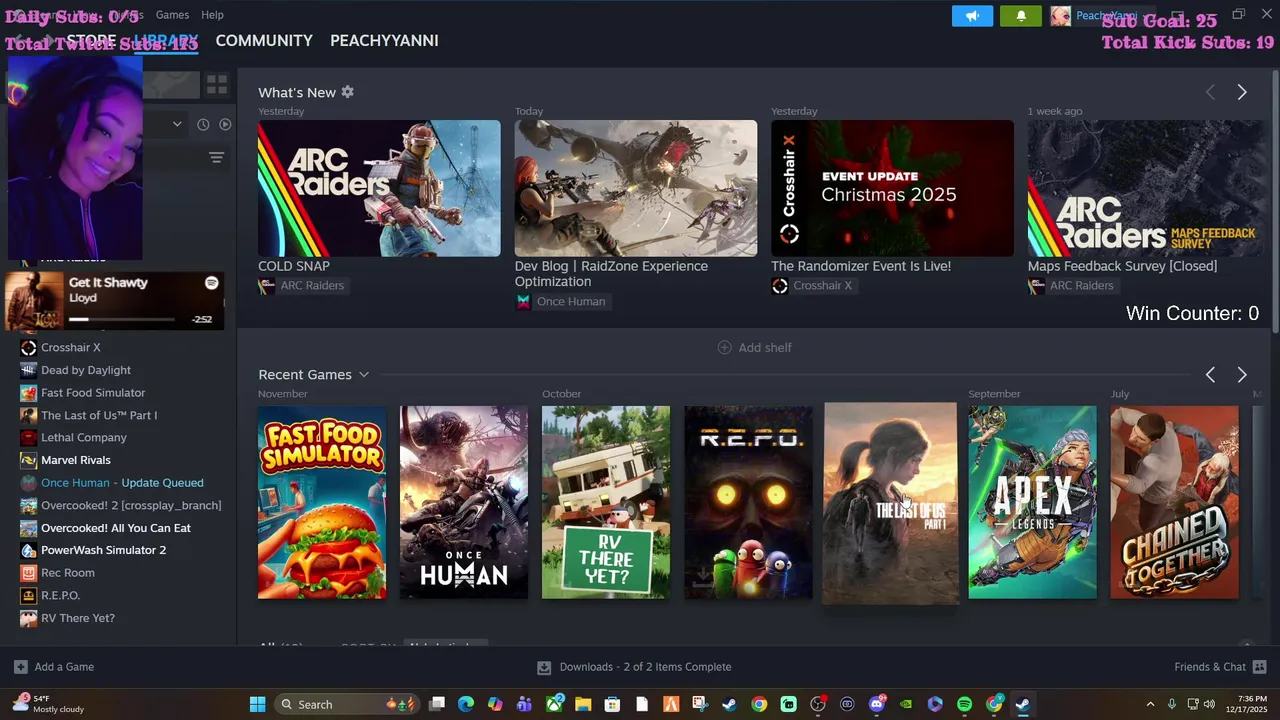The image size is (1280, 720).
Task: Click Add a Game
Action: pos(54,667)
